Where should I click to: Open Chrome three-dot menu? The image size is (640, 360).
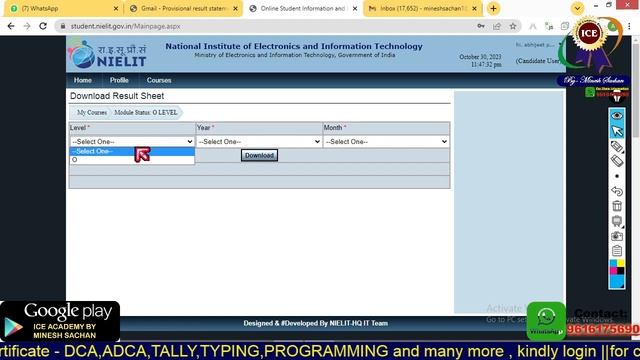(629, 26)
